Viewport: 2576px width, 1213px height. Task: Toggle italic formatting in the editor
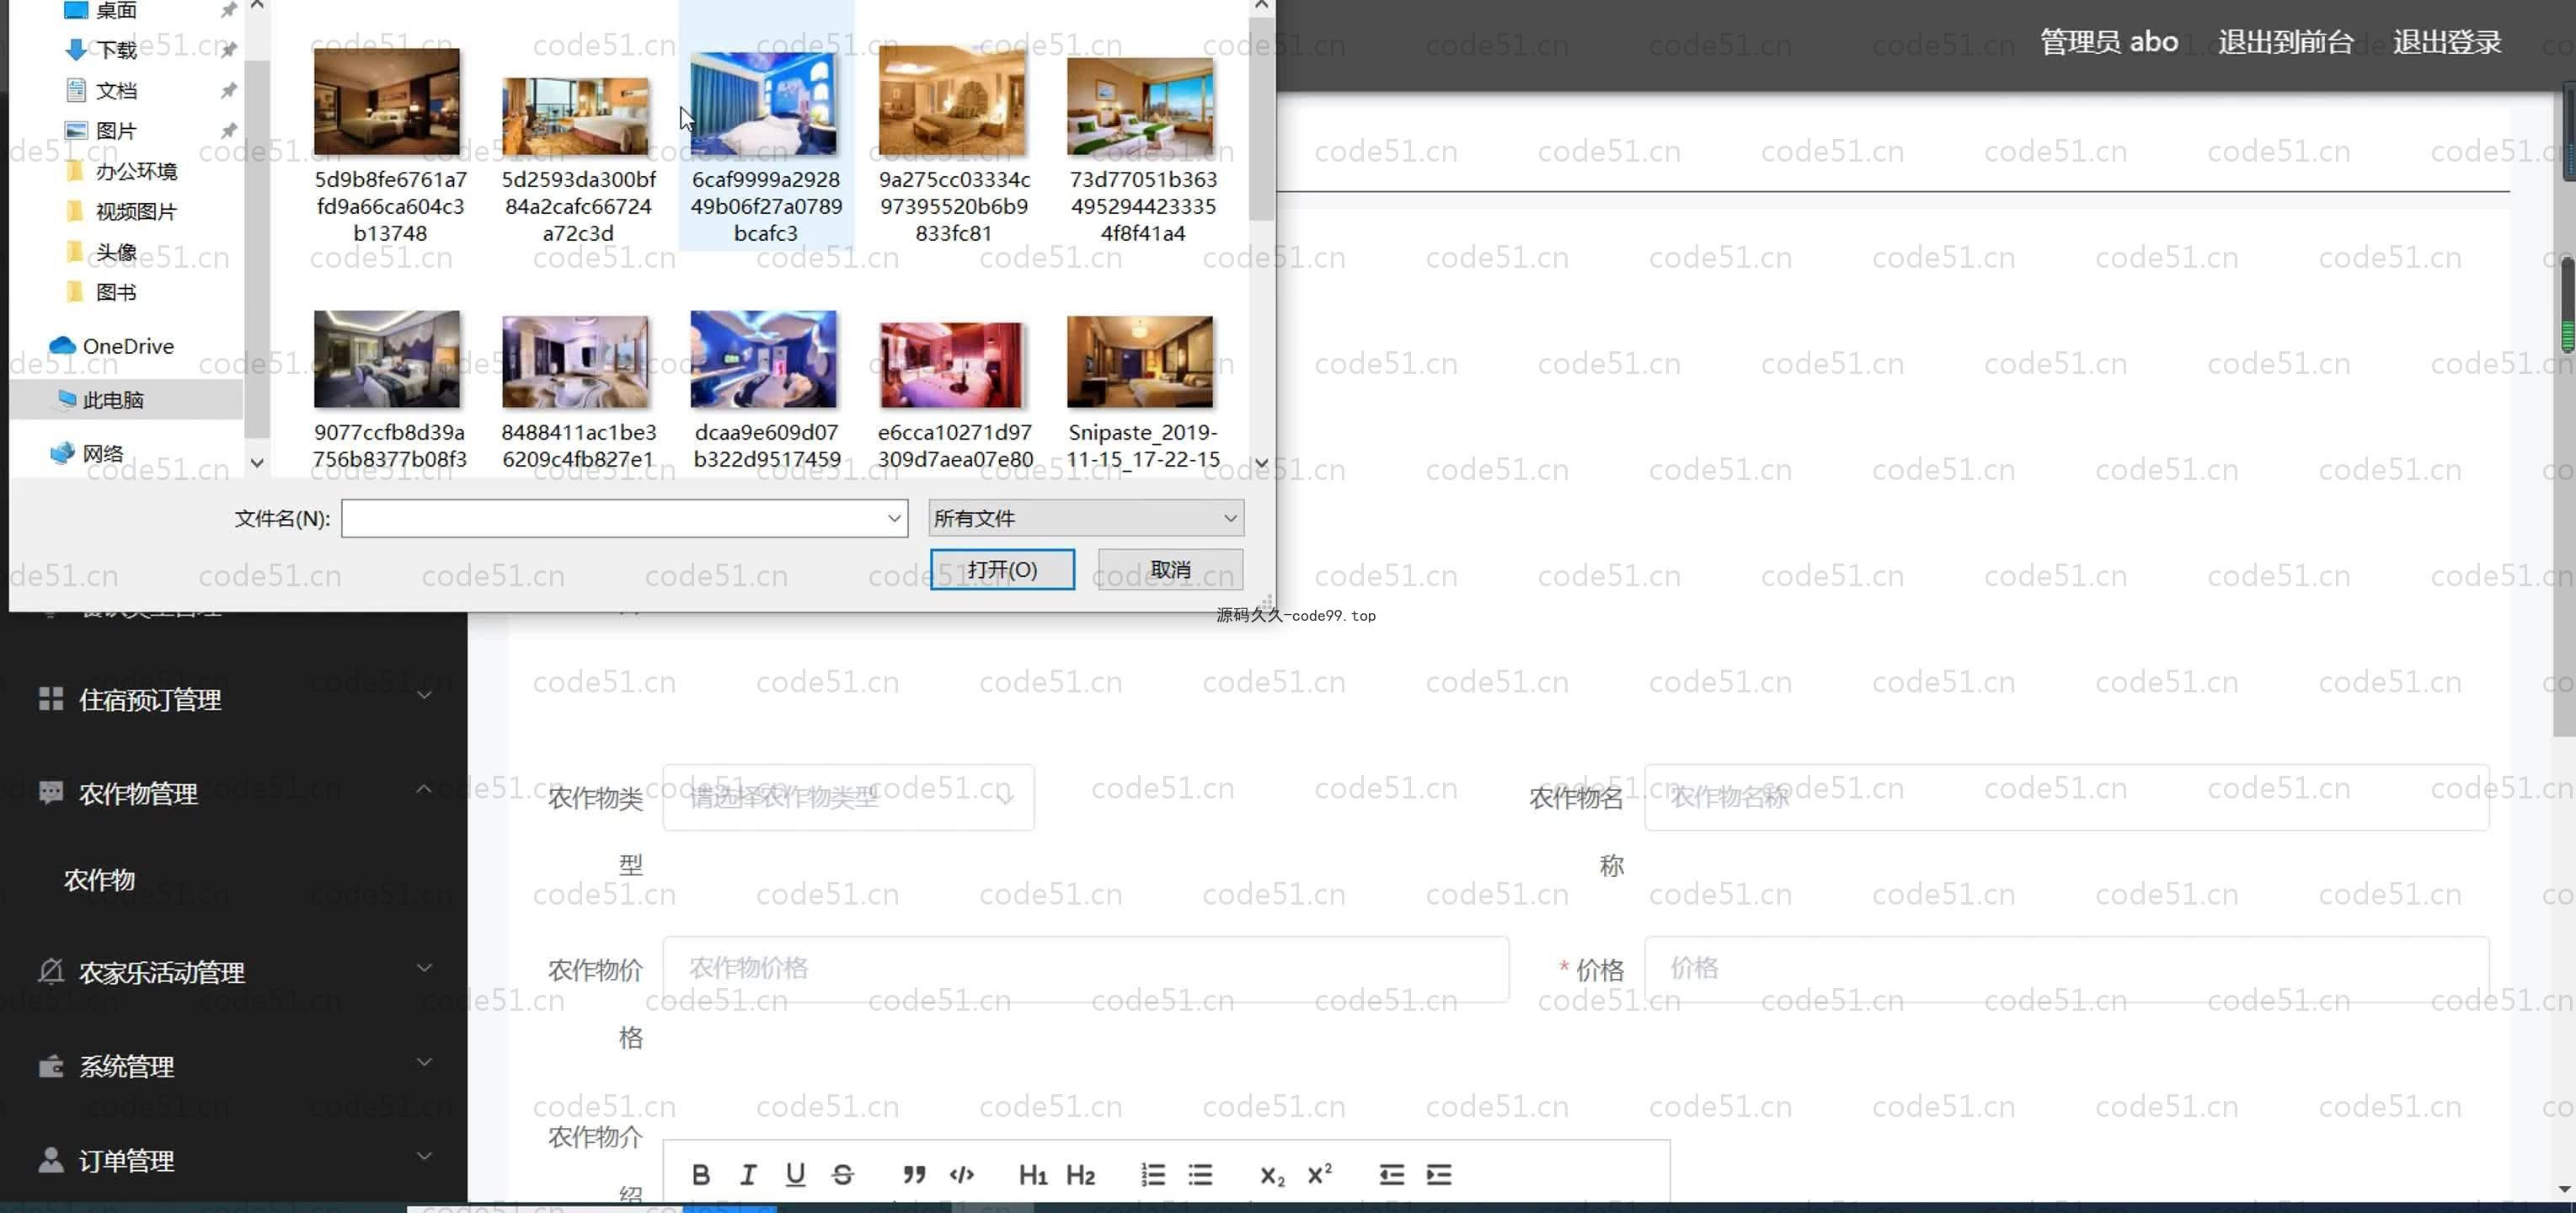click(748, 1174)
